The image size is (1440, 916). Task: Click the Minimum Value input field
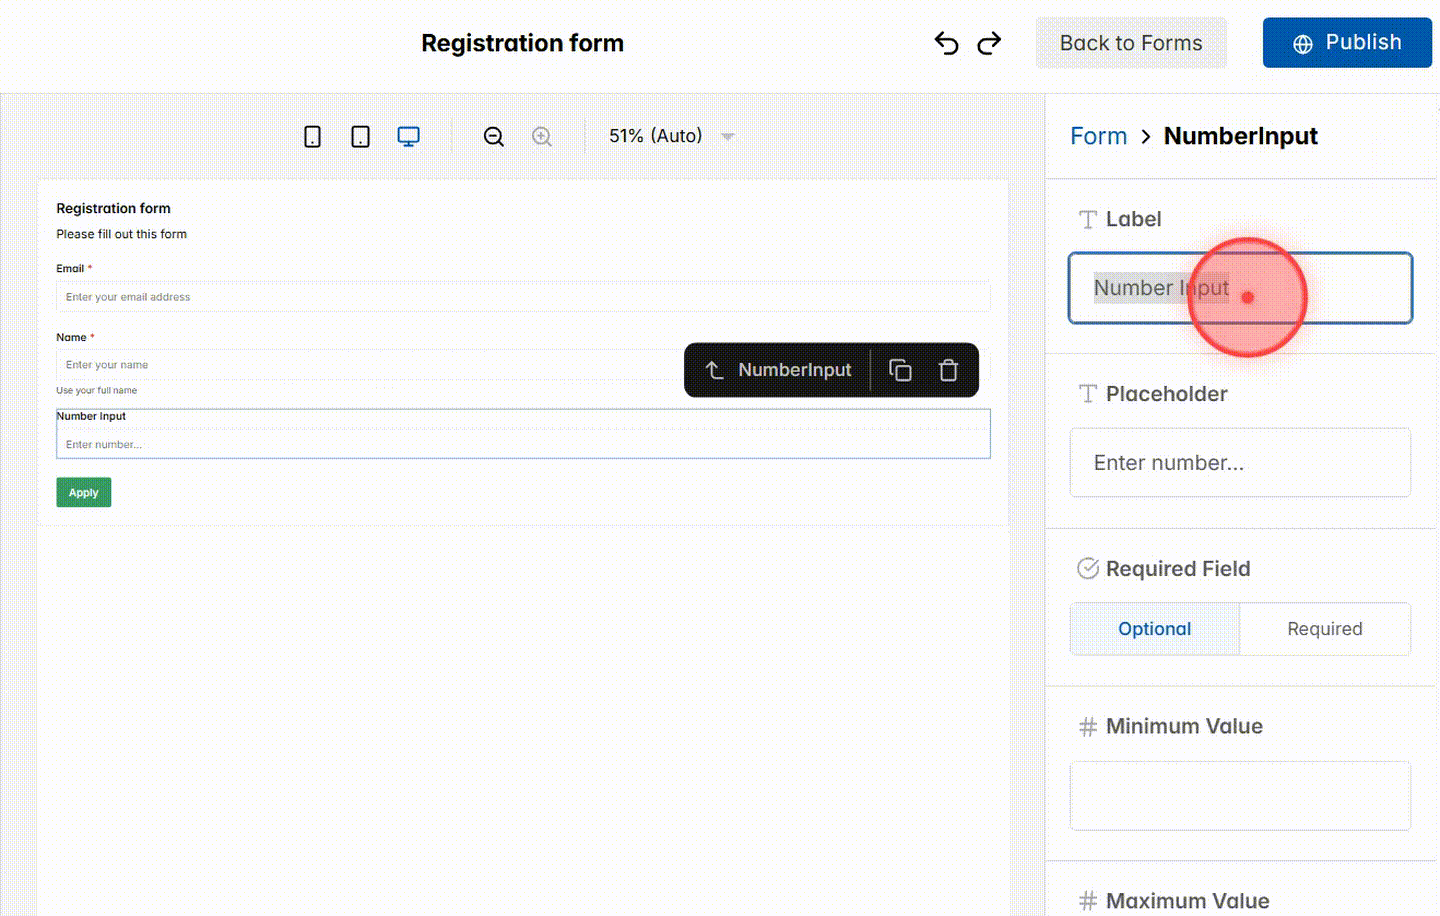(1240, 795)
